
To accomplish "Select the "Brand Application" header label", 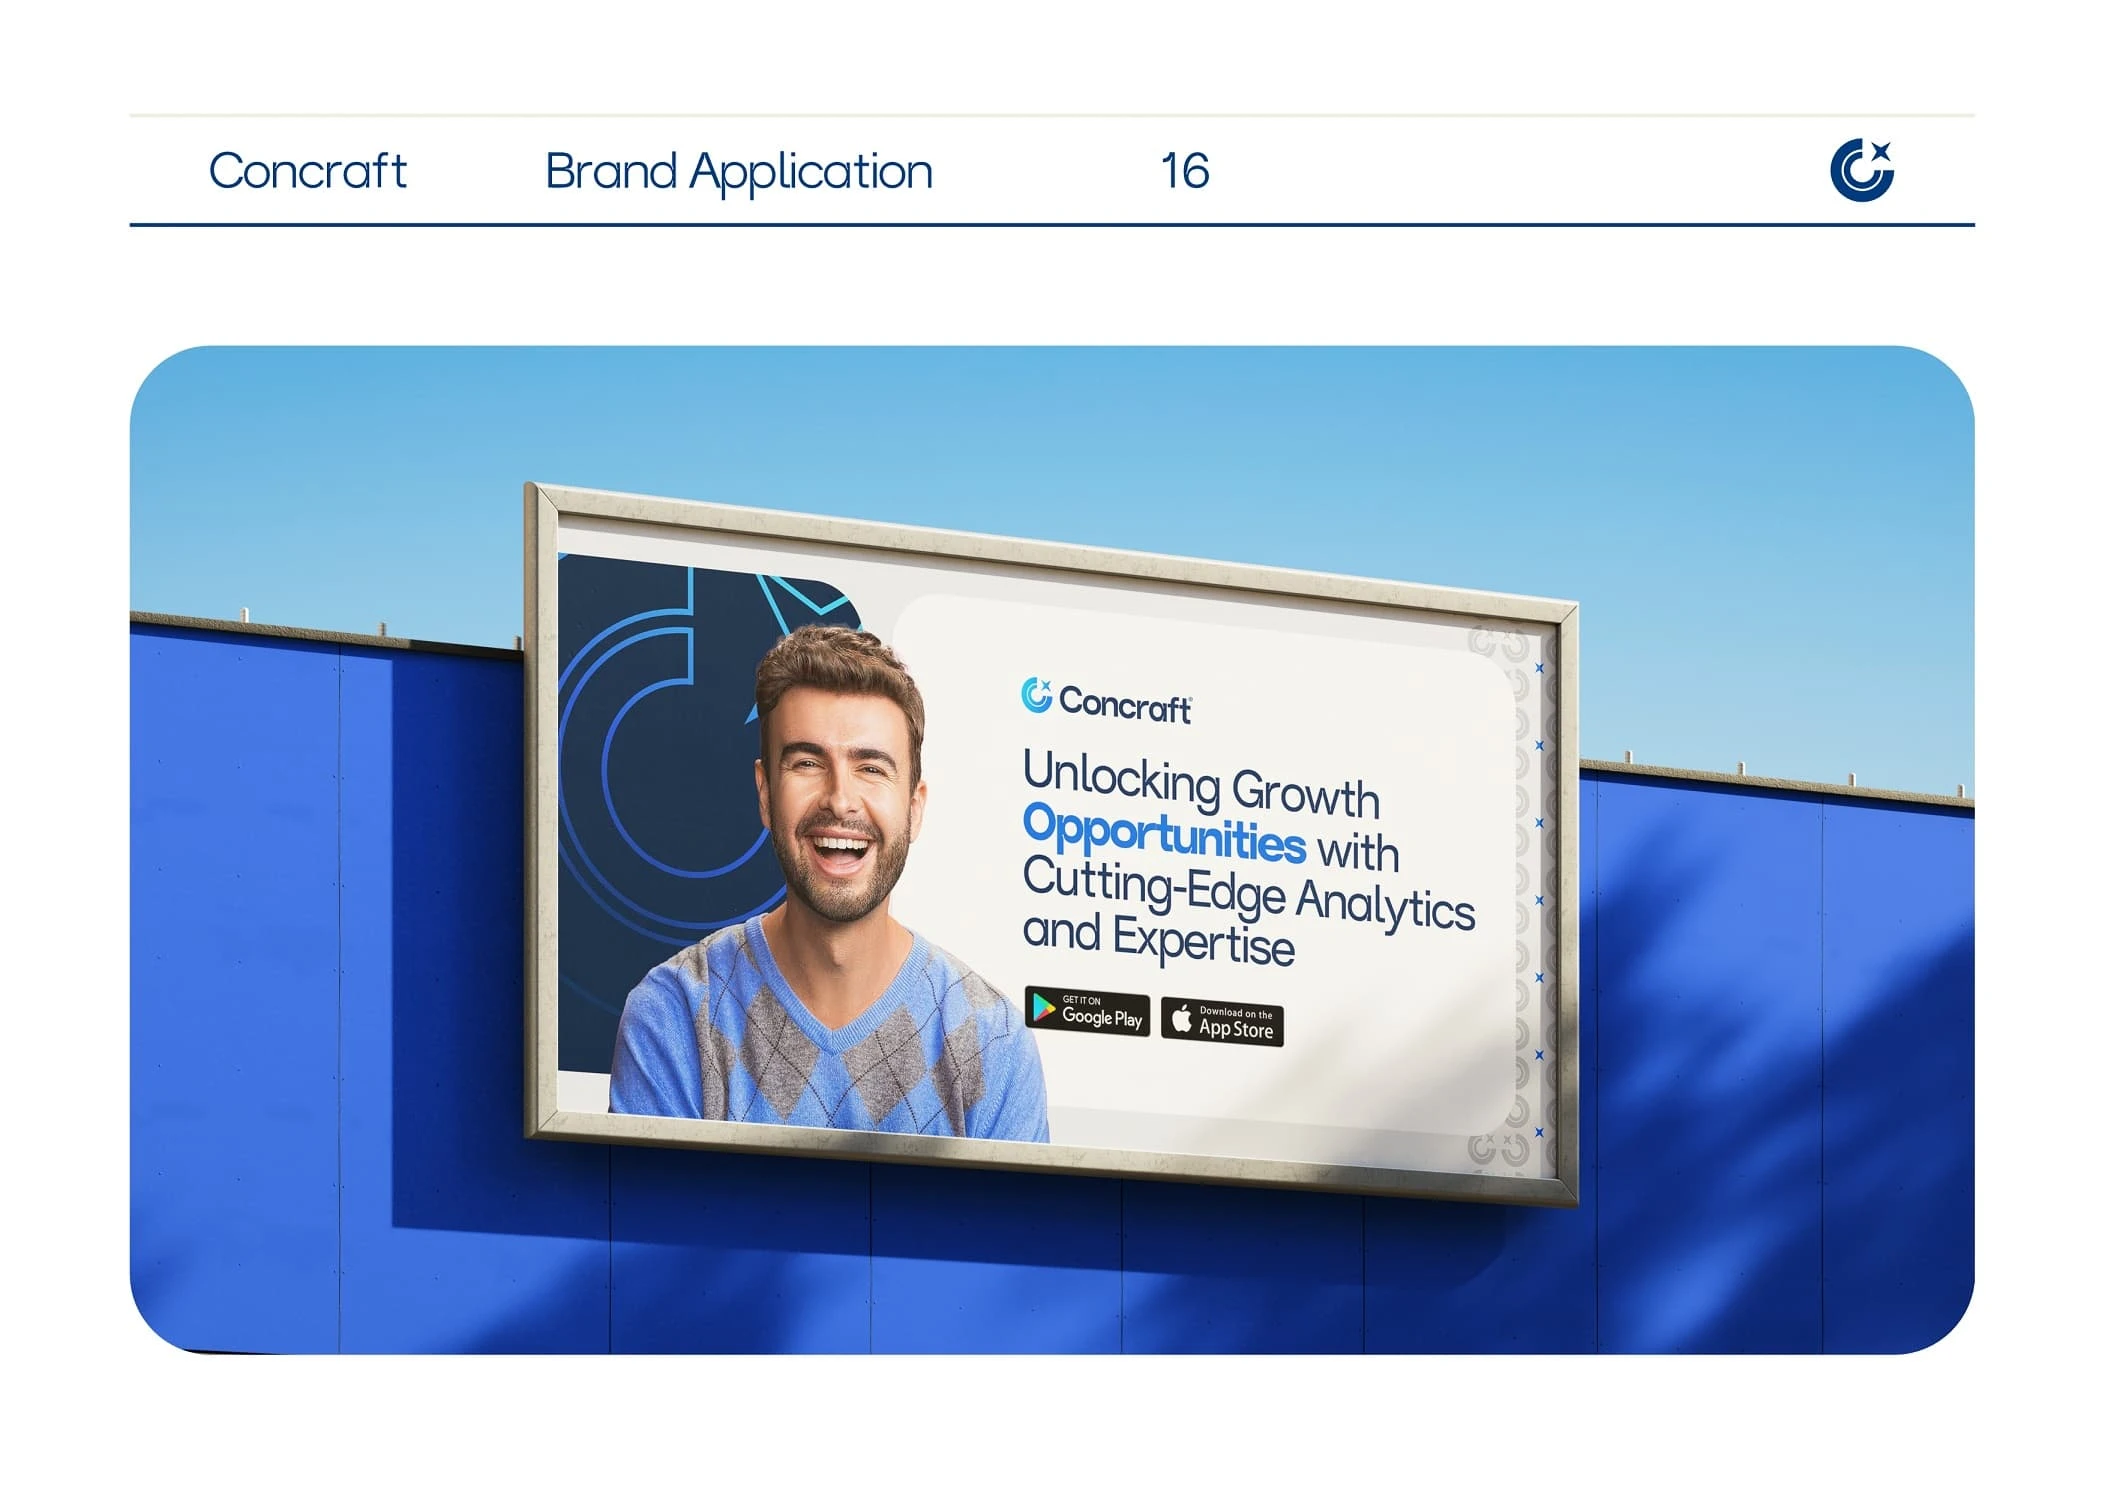I will tap(738, 171).
